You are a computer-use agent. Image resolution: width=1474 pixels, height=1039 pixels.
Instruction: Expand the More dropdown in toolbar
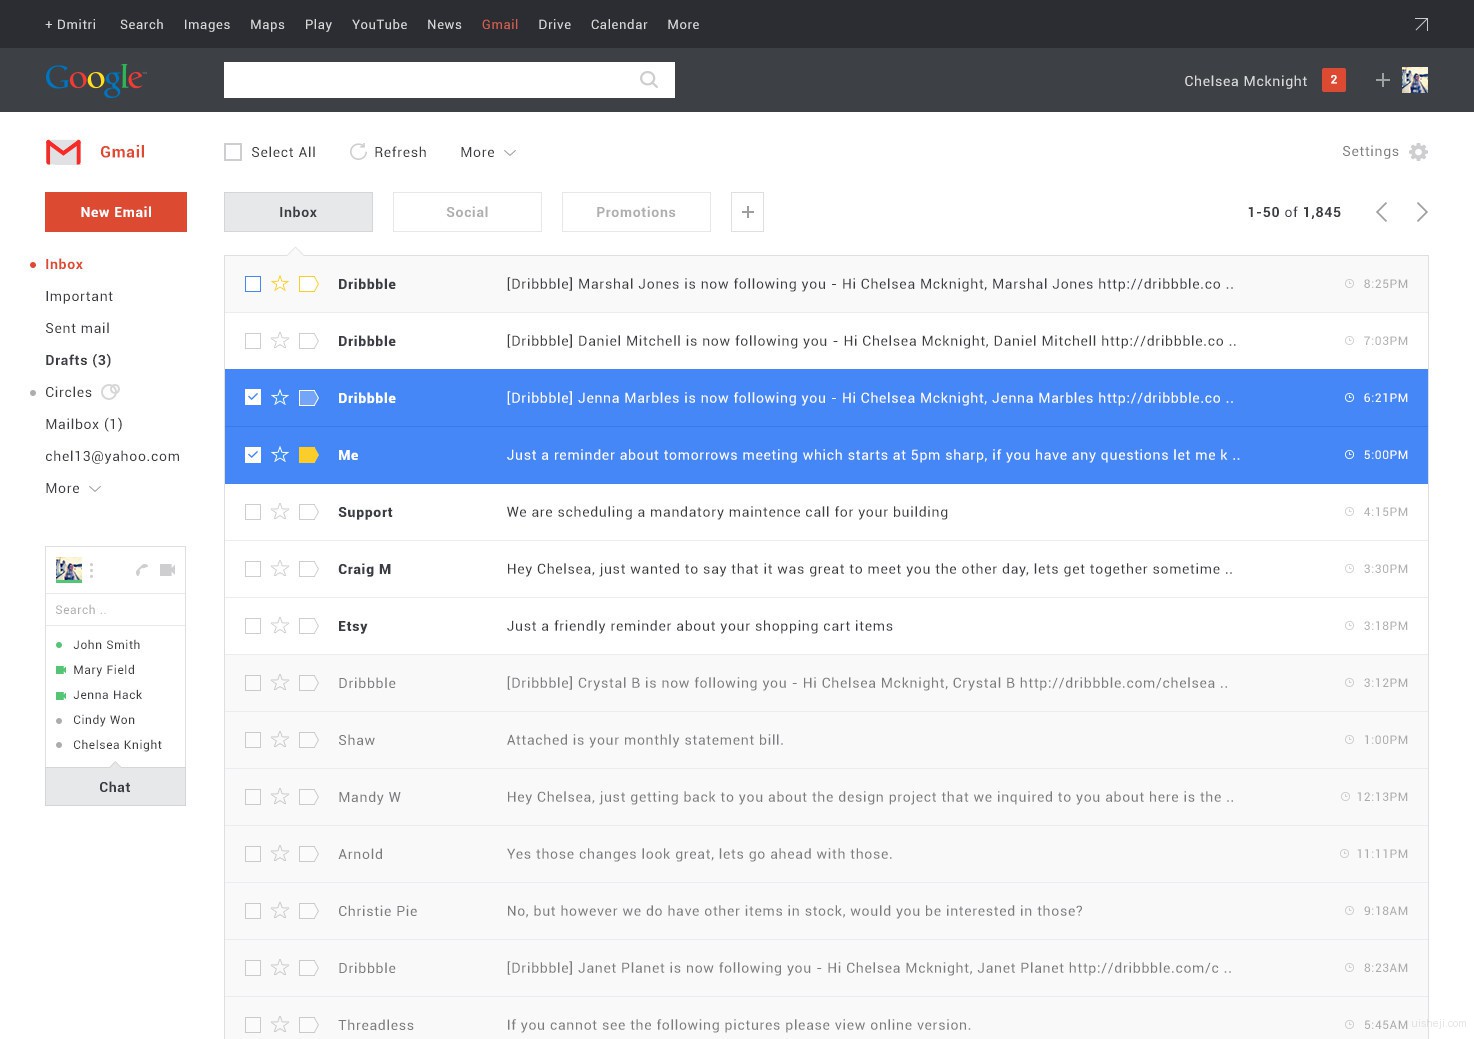coord(488,152)
